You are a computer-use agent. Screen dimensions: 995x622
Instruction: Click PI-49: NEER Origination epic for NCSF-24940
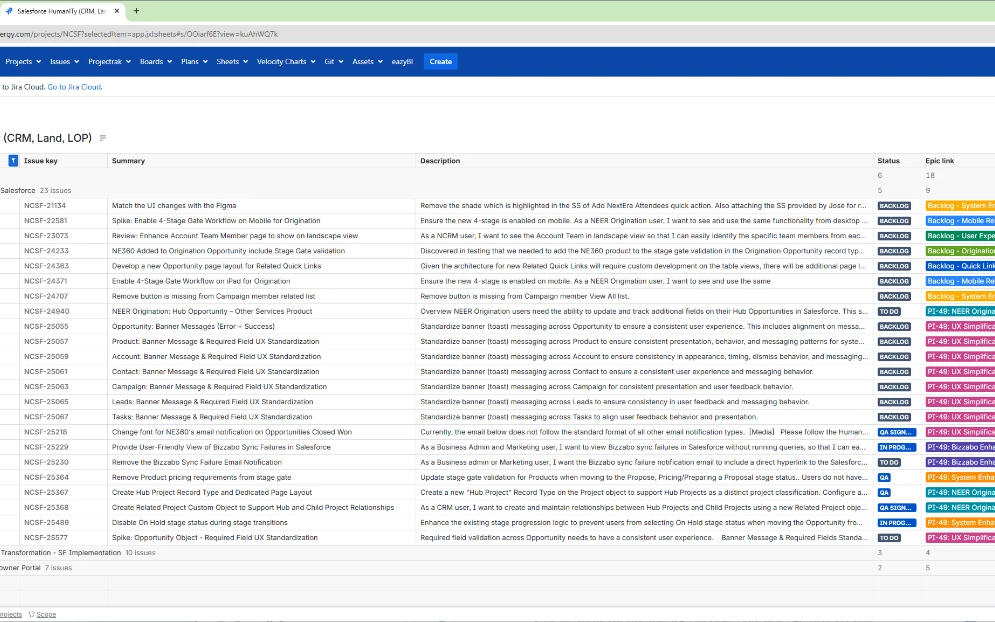coord(960,312)
